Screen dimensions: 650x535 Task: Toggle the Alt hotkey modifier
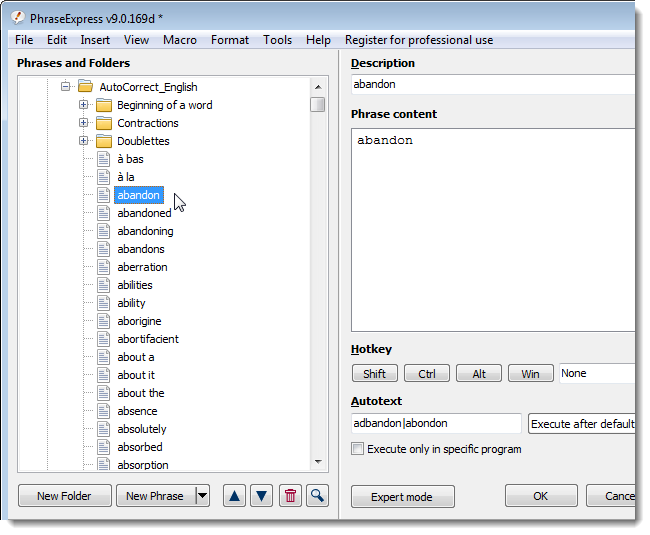pyautogui.click(x=479, y=373)
